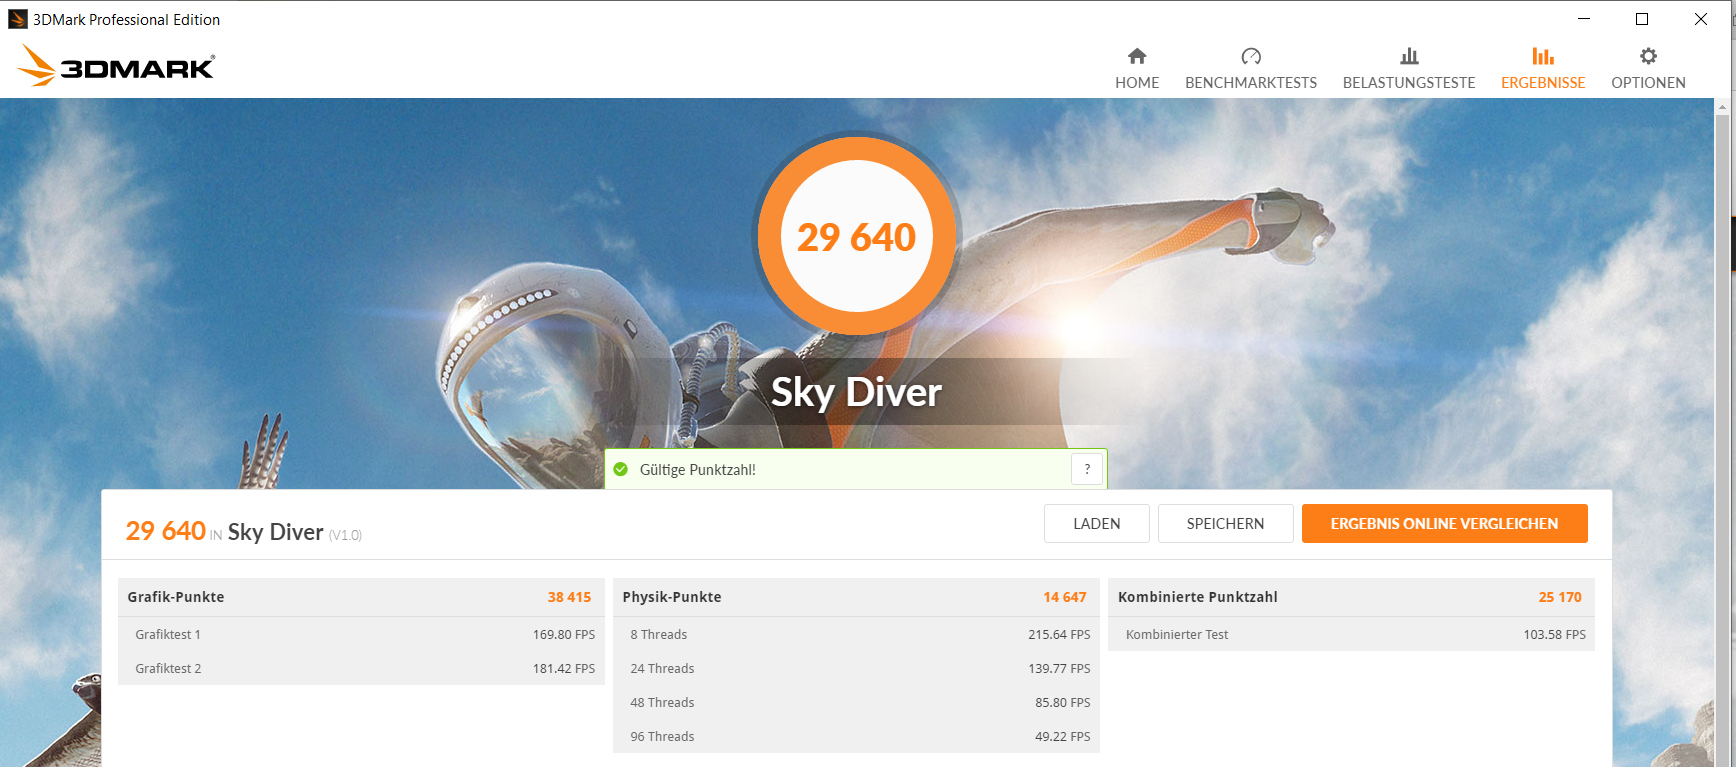Open the BELASTUNGSTESTE tab
Screen dimensions: 1736x767
[x=1409, y=69]
